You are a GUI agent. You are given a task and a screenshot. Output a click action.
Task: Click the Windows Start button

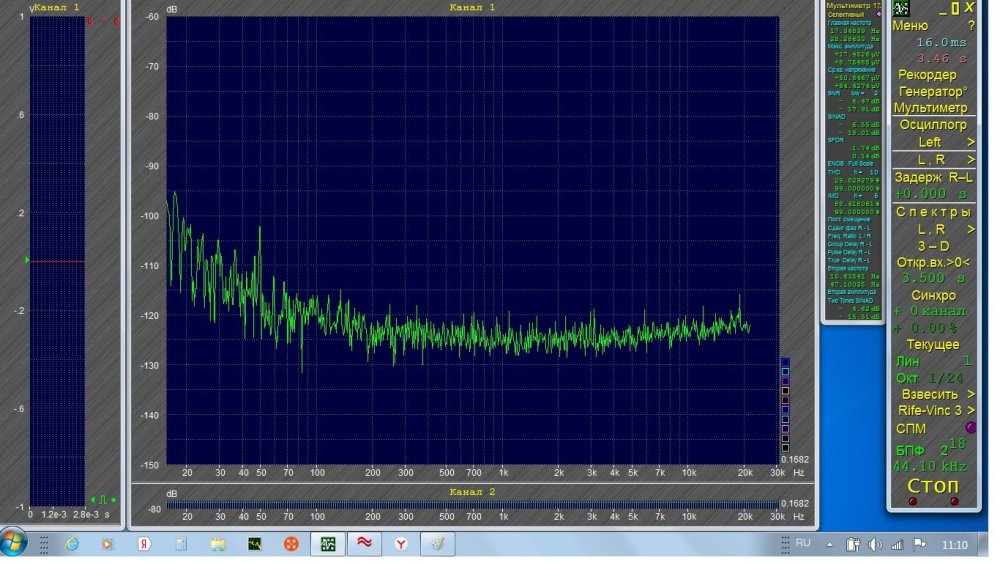[14, 544]
